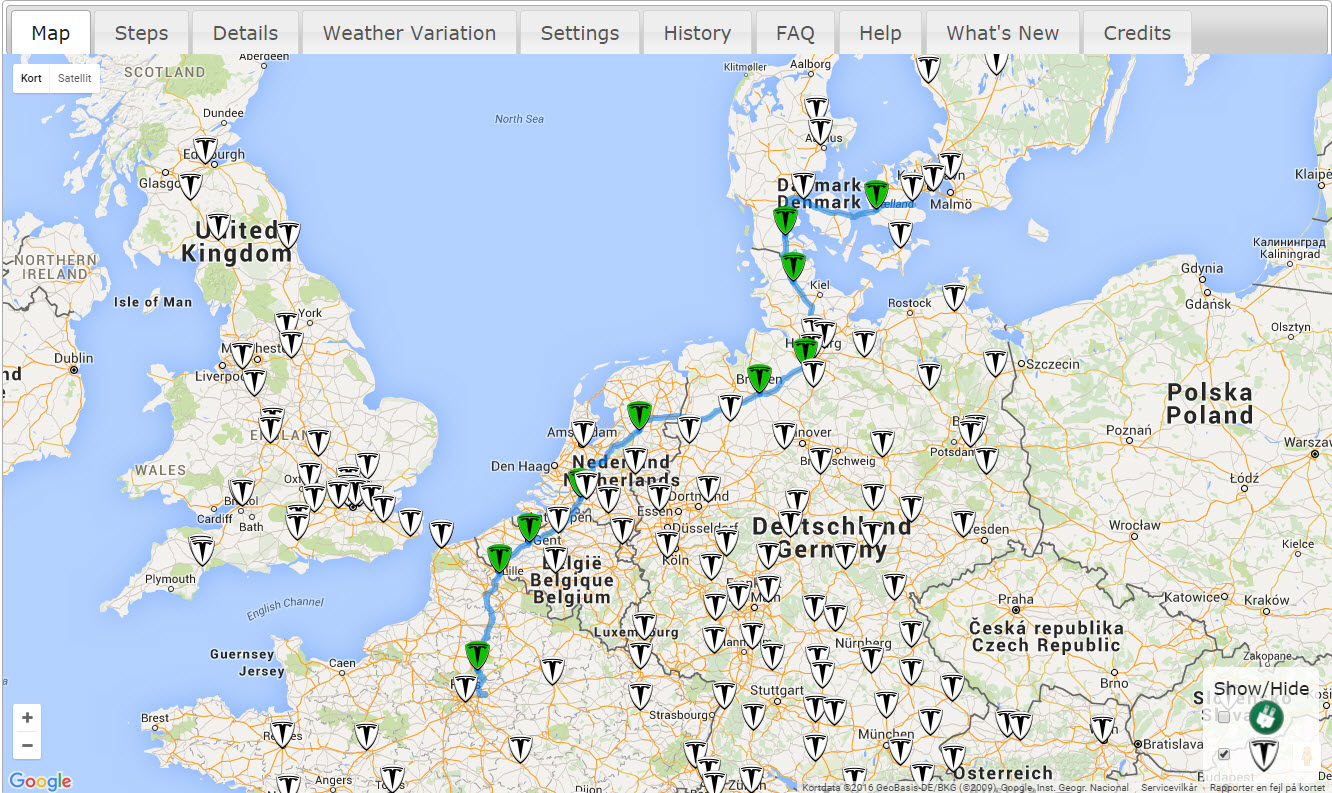Open the Weather Variation tab
The width and height of the screenshot is (1332, 793).
[x=409, y=33]
